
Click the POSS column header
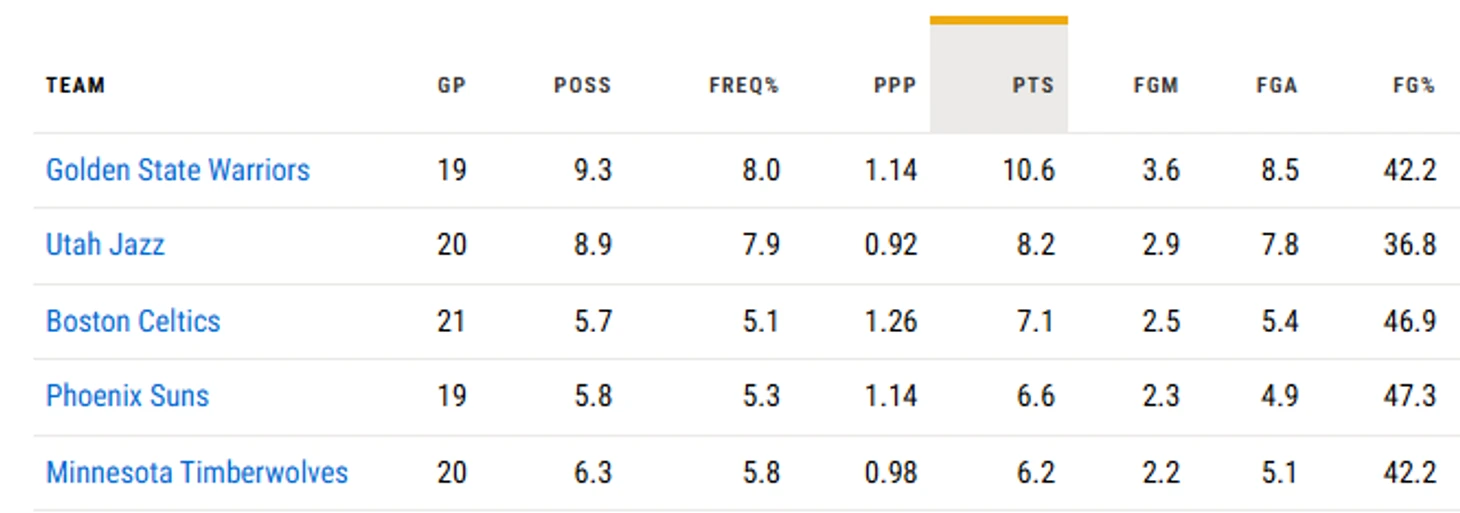[x=582, y=85]
